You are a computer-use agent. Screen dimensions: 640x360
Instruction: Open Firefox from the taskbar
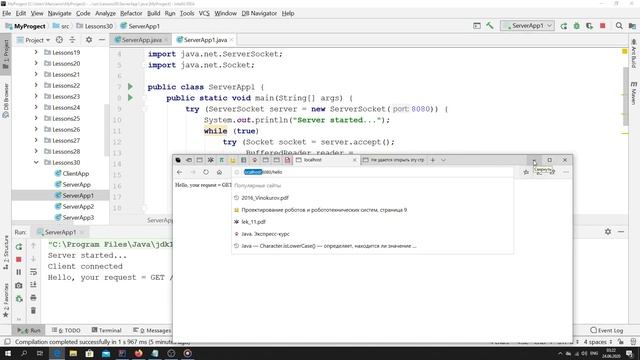139,353
